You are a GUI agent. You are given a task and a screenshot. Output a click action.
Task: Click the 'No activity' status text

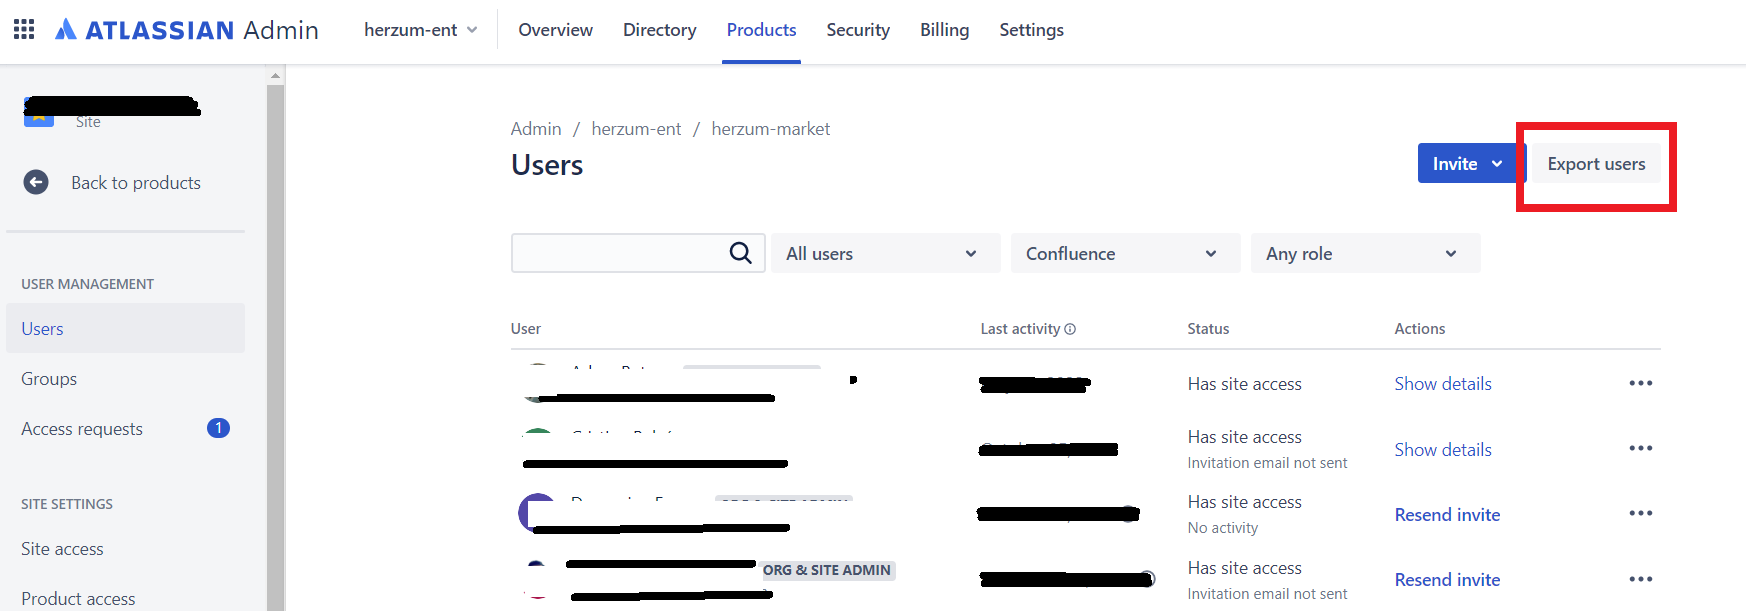click(1222, 528)
